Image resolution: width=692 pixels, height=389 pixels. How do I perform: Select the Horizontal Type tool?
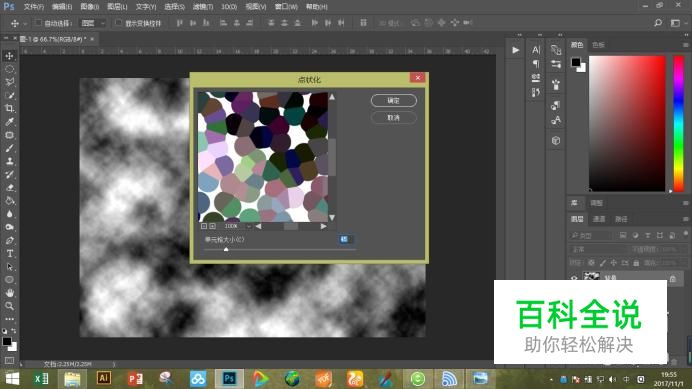tap(9, 253)
